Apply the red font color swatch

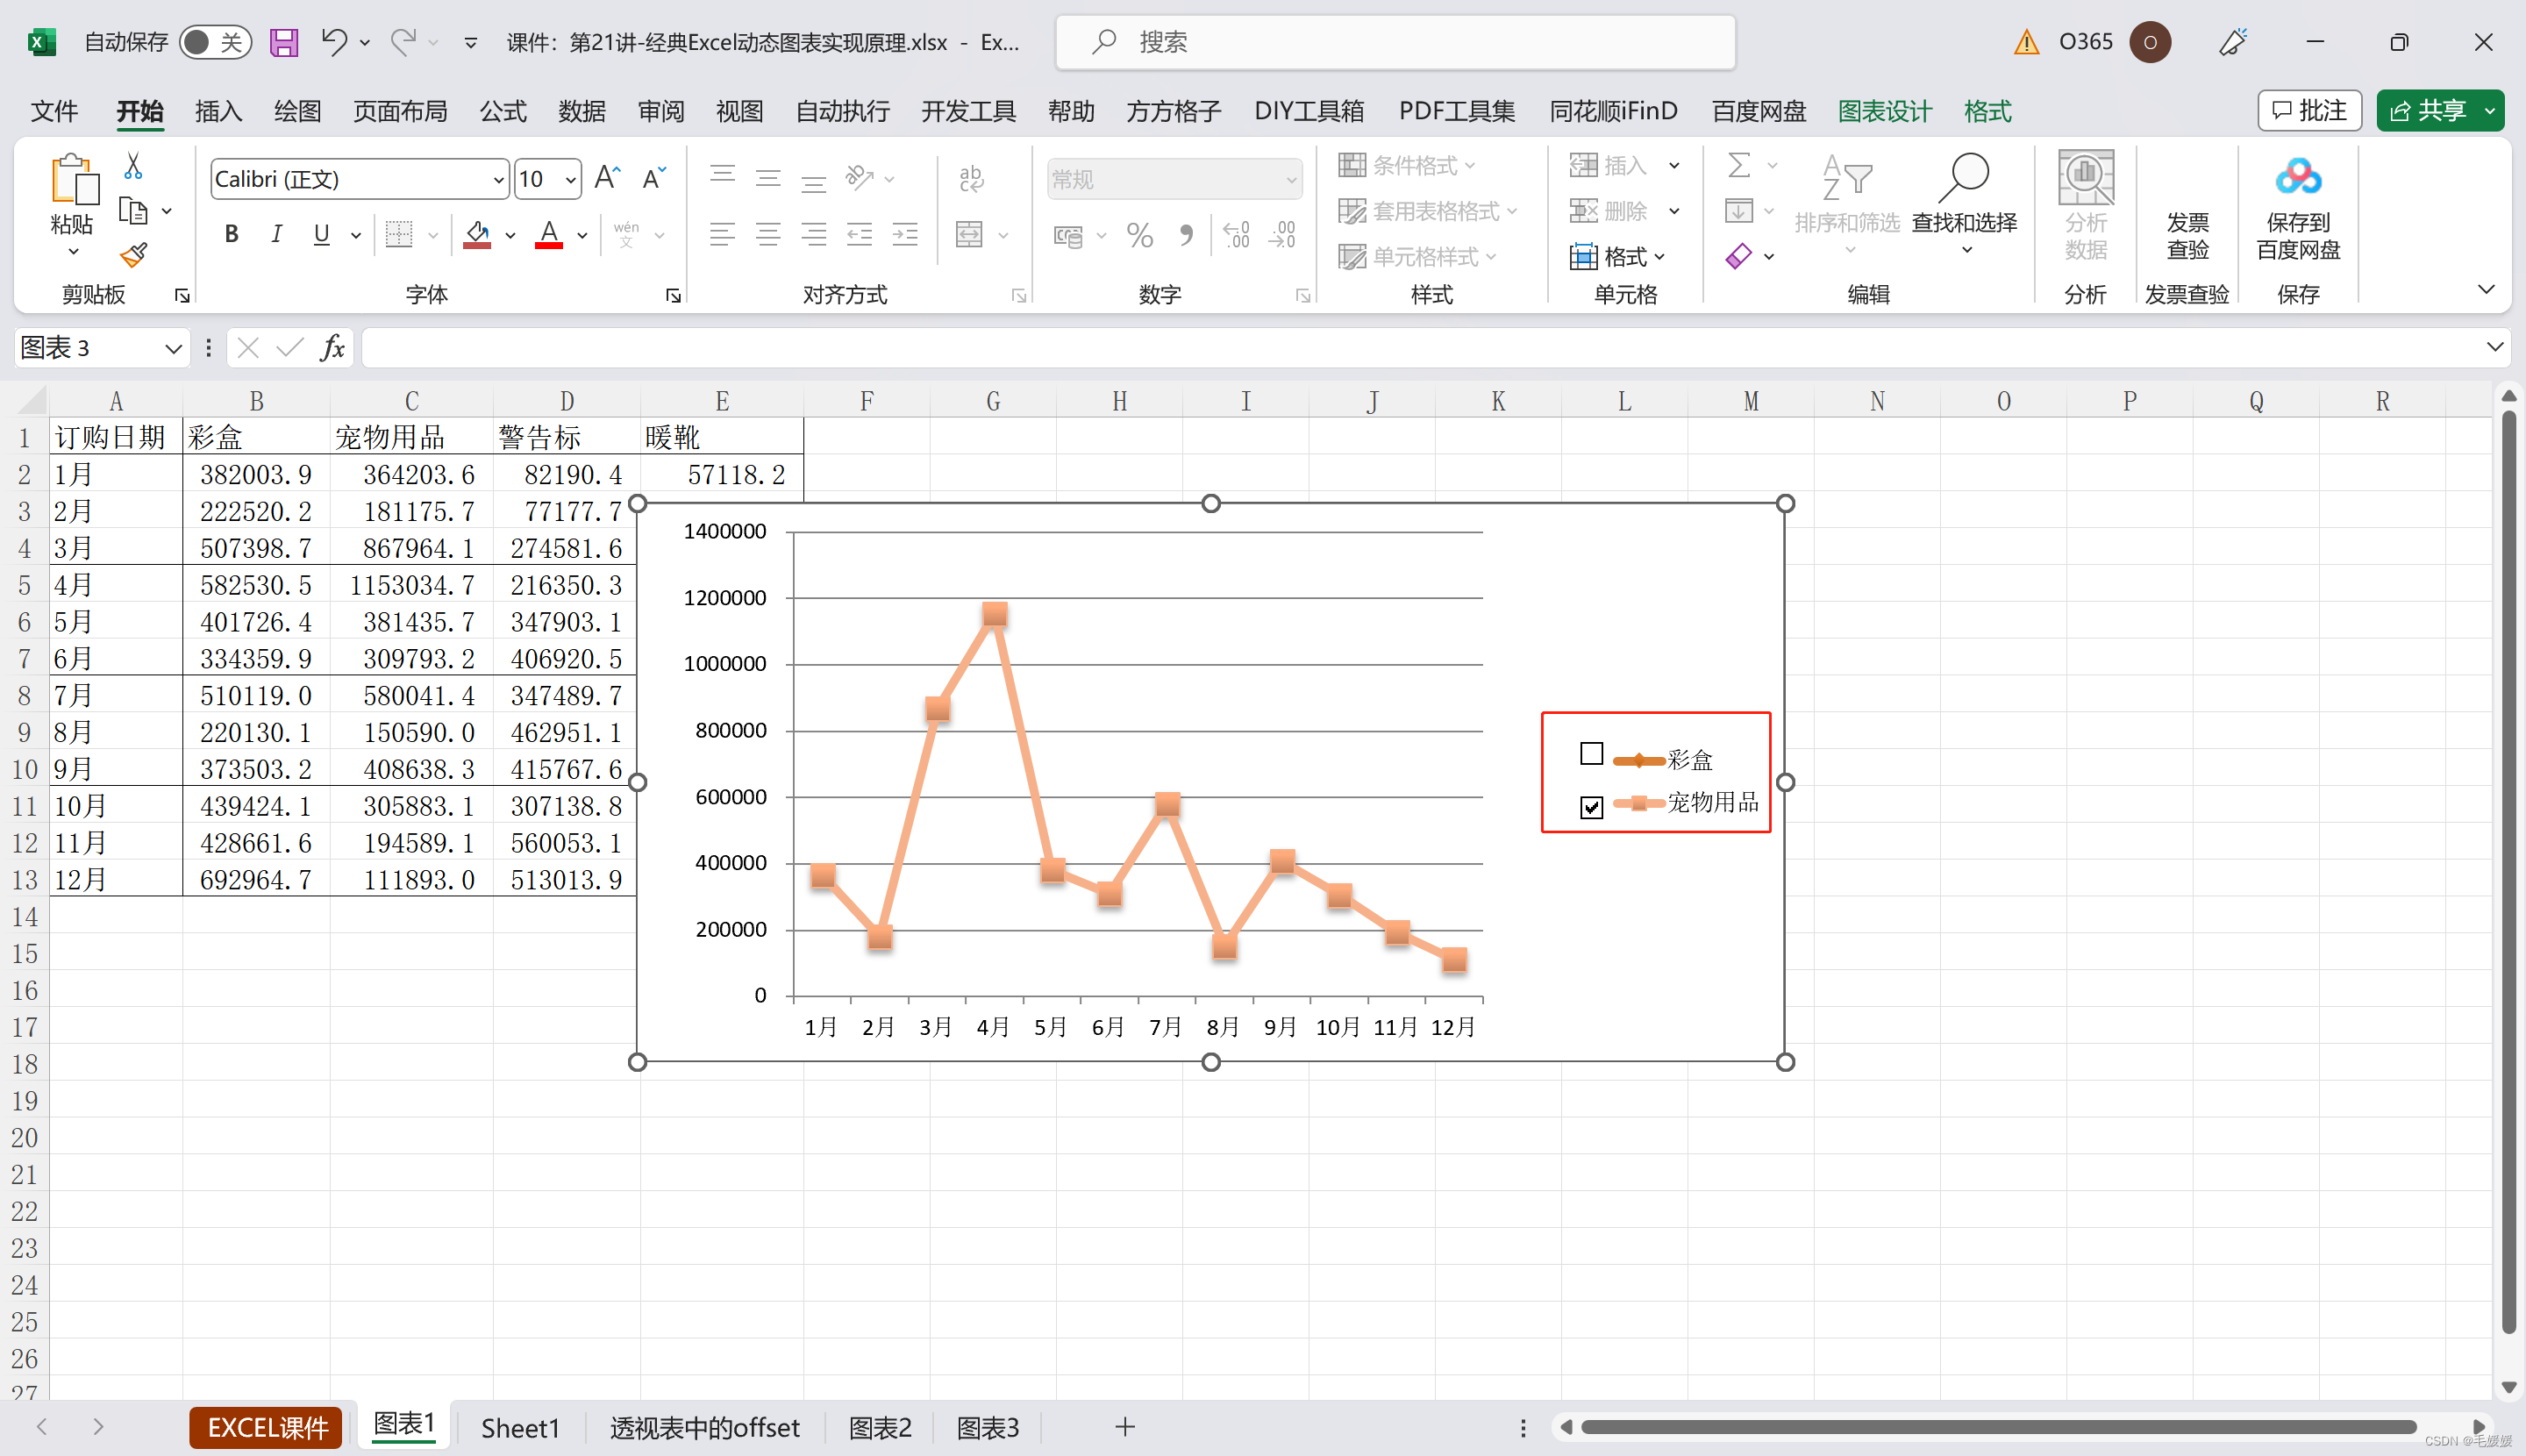[x=549, y=235]
